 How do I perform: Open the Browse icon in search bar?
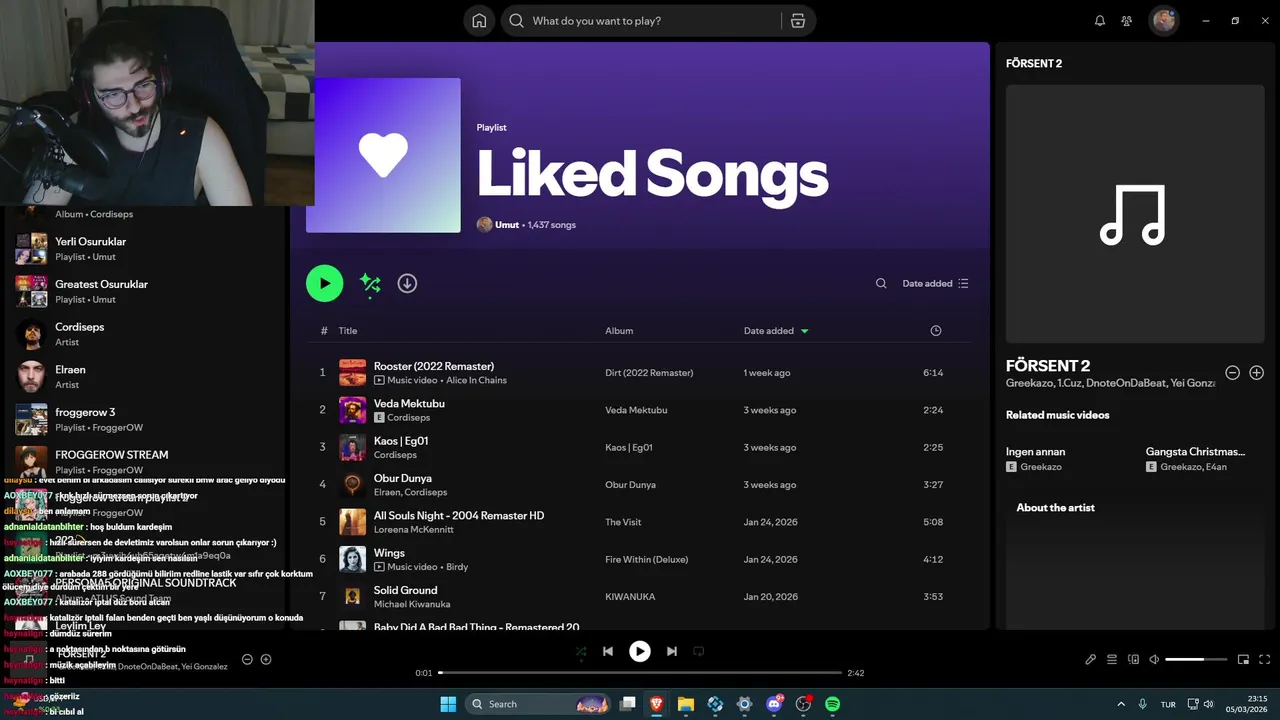(798, 21)
